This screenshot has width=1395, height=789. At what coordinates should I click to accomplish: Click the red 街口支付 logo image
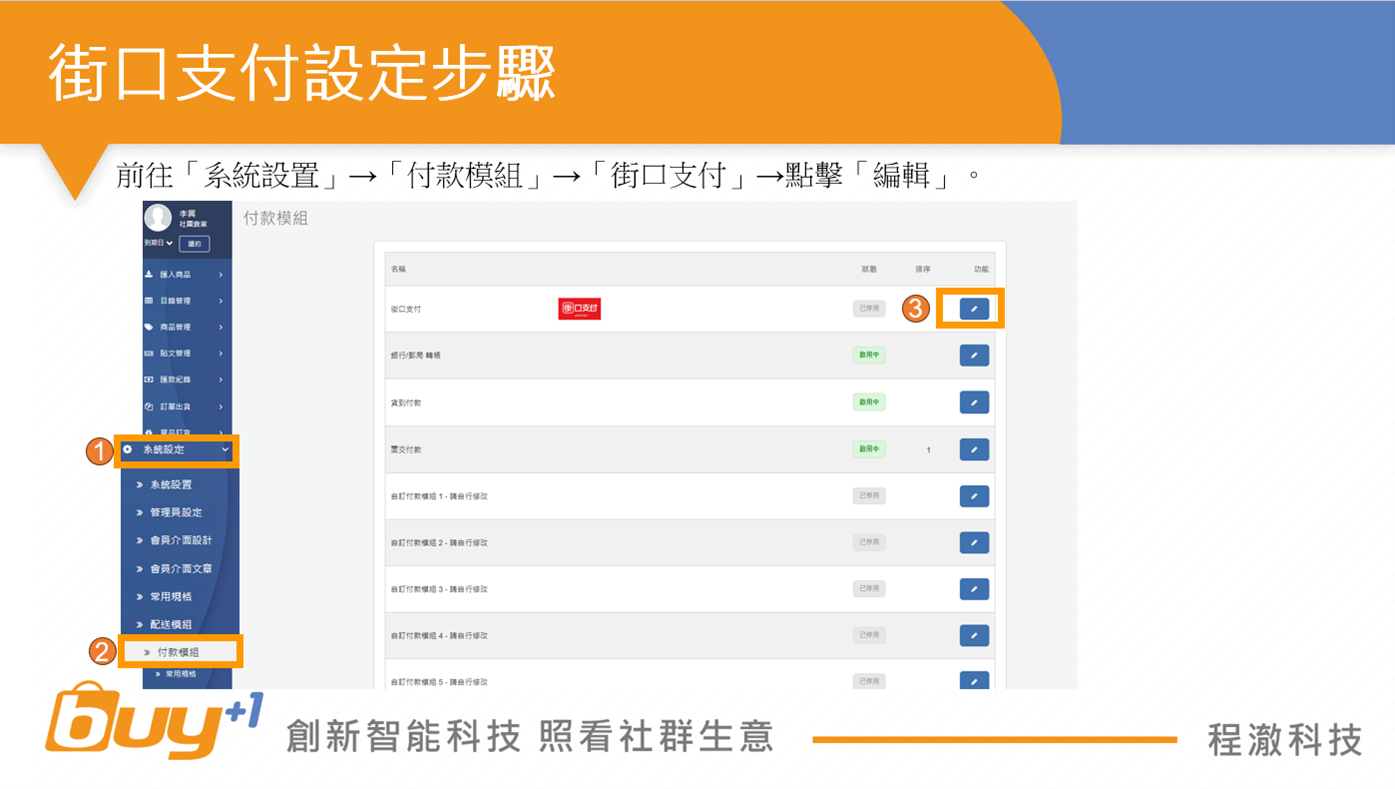pos(579,309)
